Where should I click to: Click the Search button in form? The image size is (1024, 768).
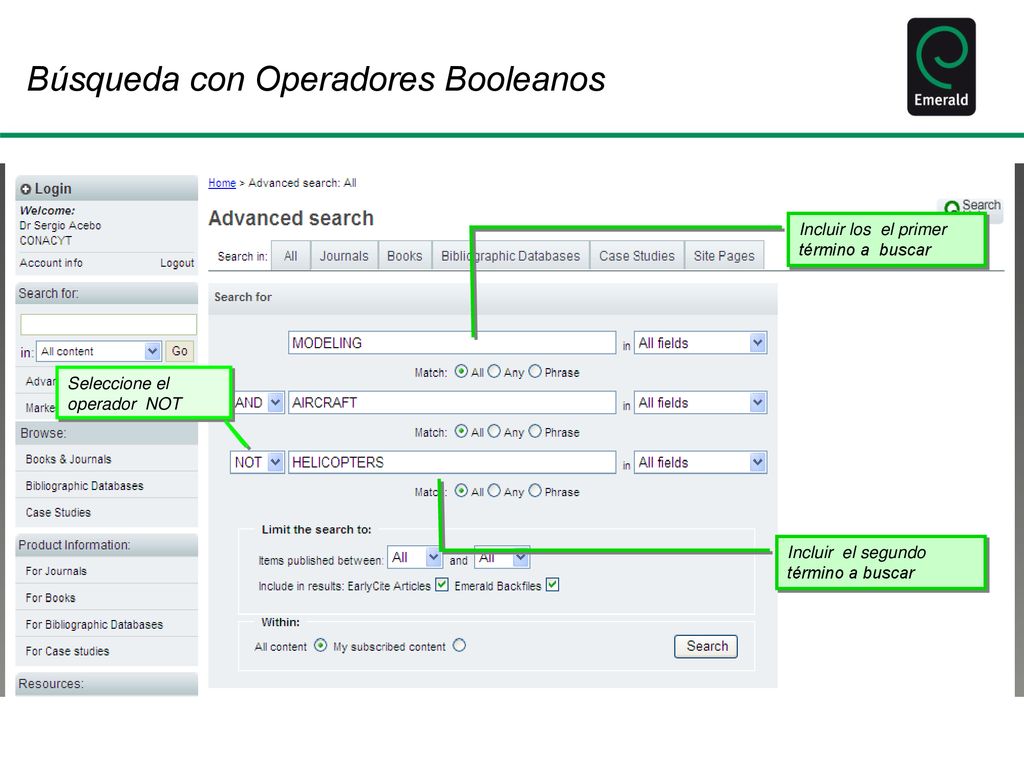[706, 646]
